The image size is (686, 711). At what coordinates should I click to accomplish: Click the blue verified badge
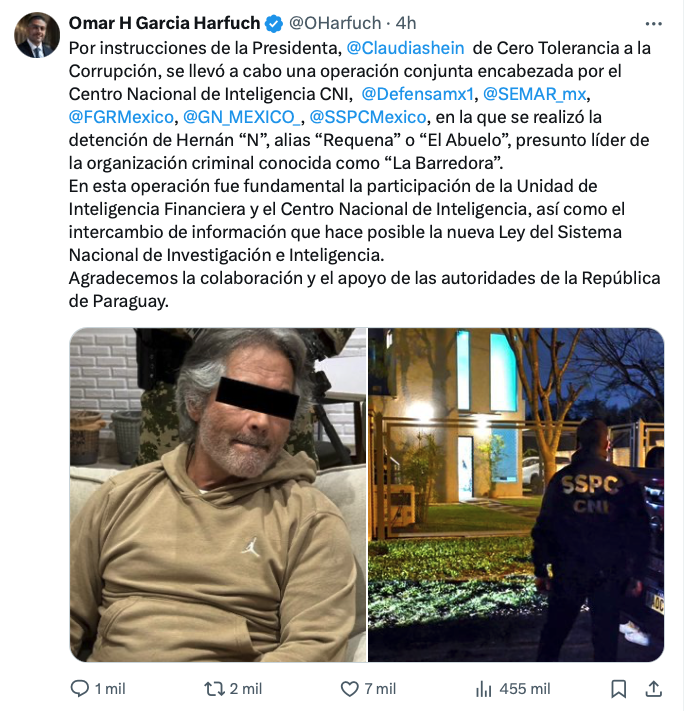[274, 23]
